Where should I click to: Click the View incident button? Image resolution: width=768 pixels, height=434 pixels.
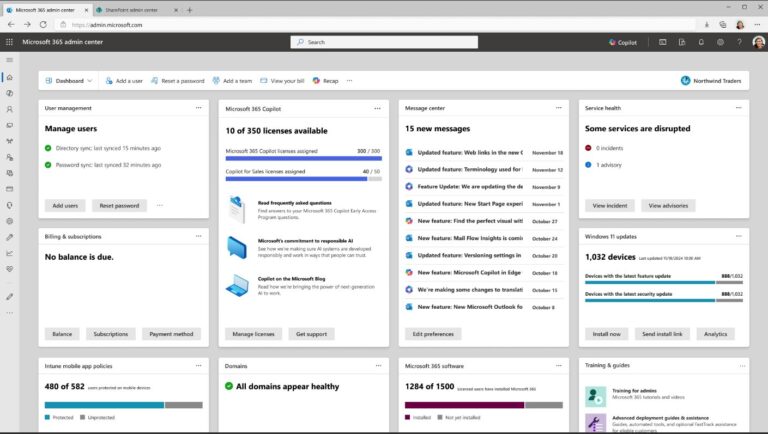610,206
